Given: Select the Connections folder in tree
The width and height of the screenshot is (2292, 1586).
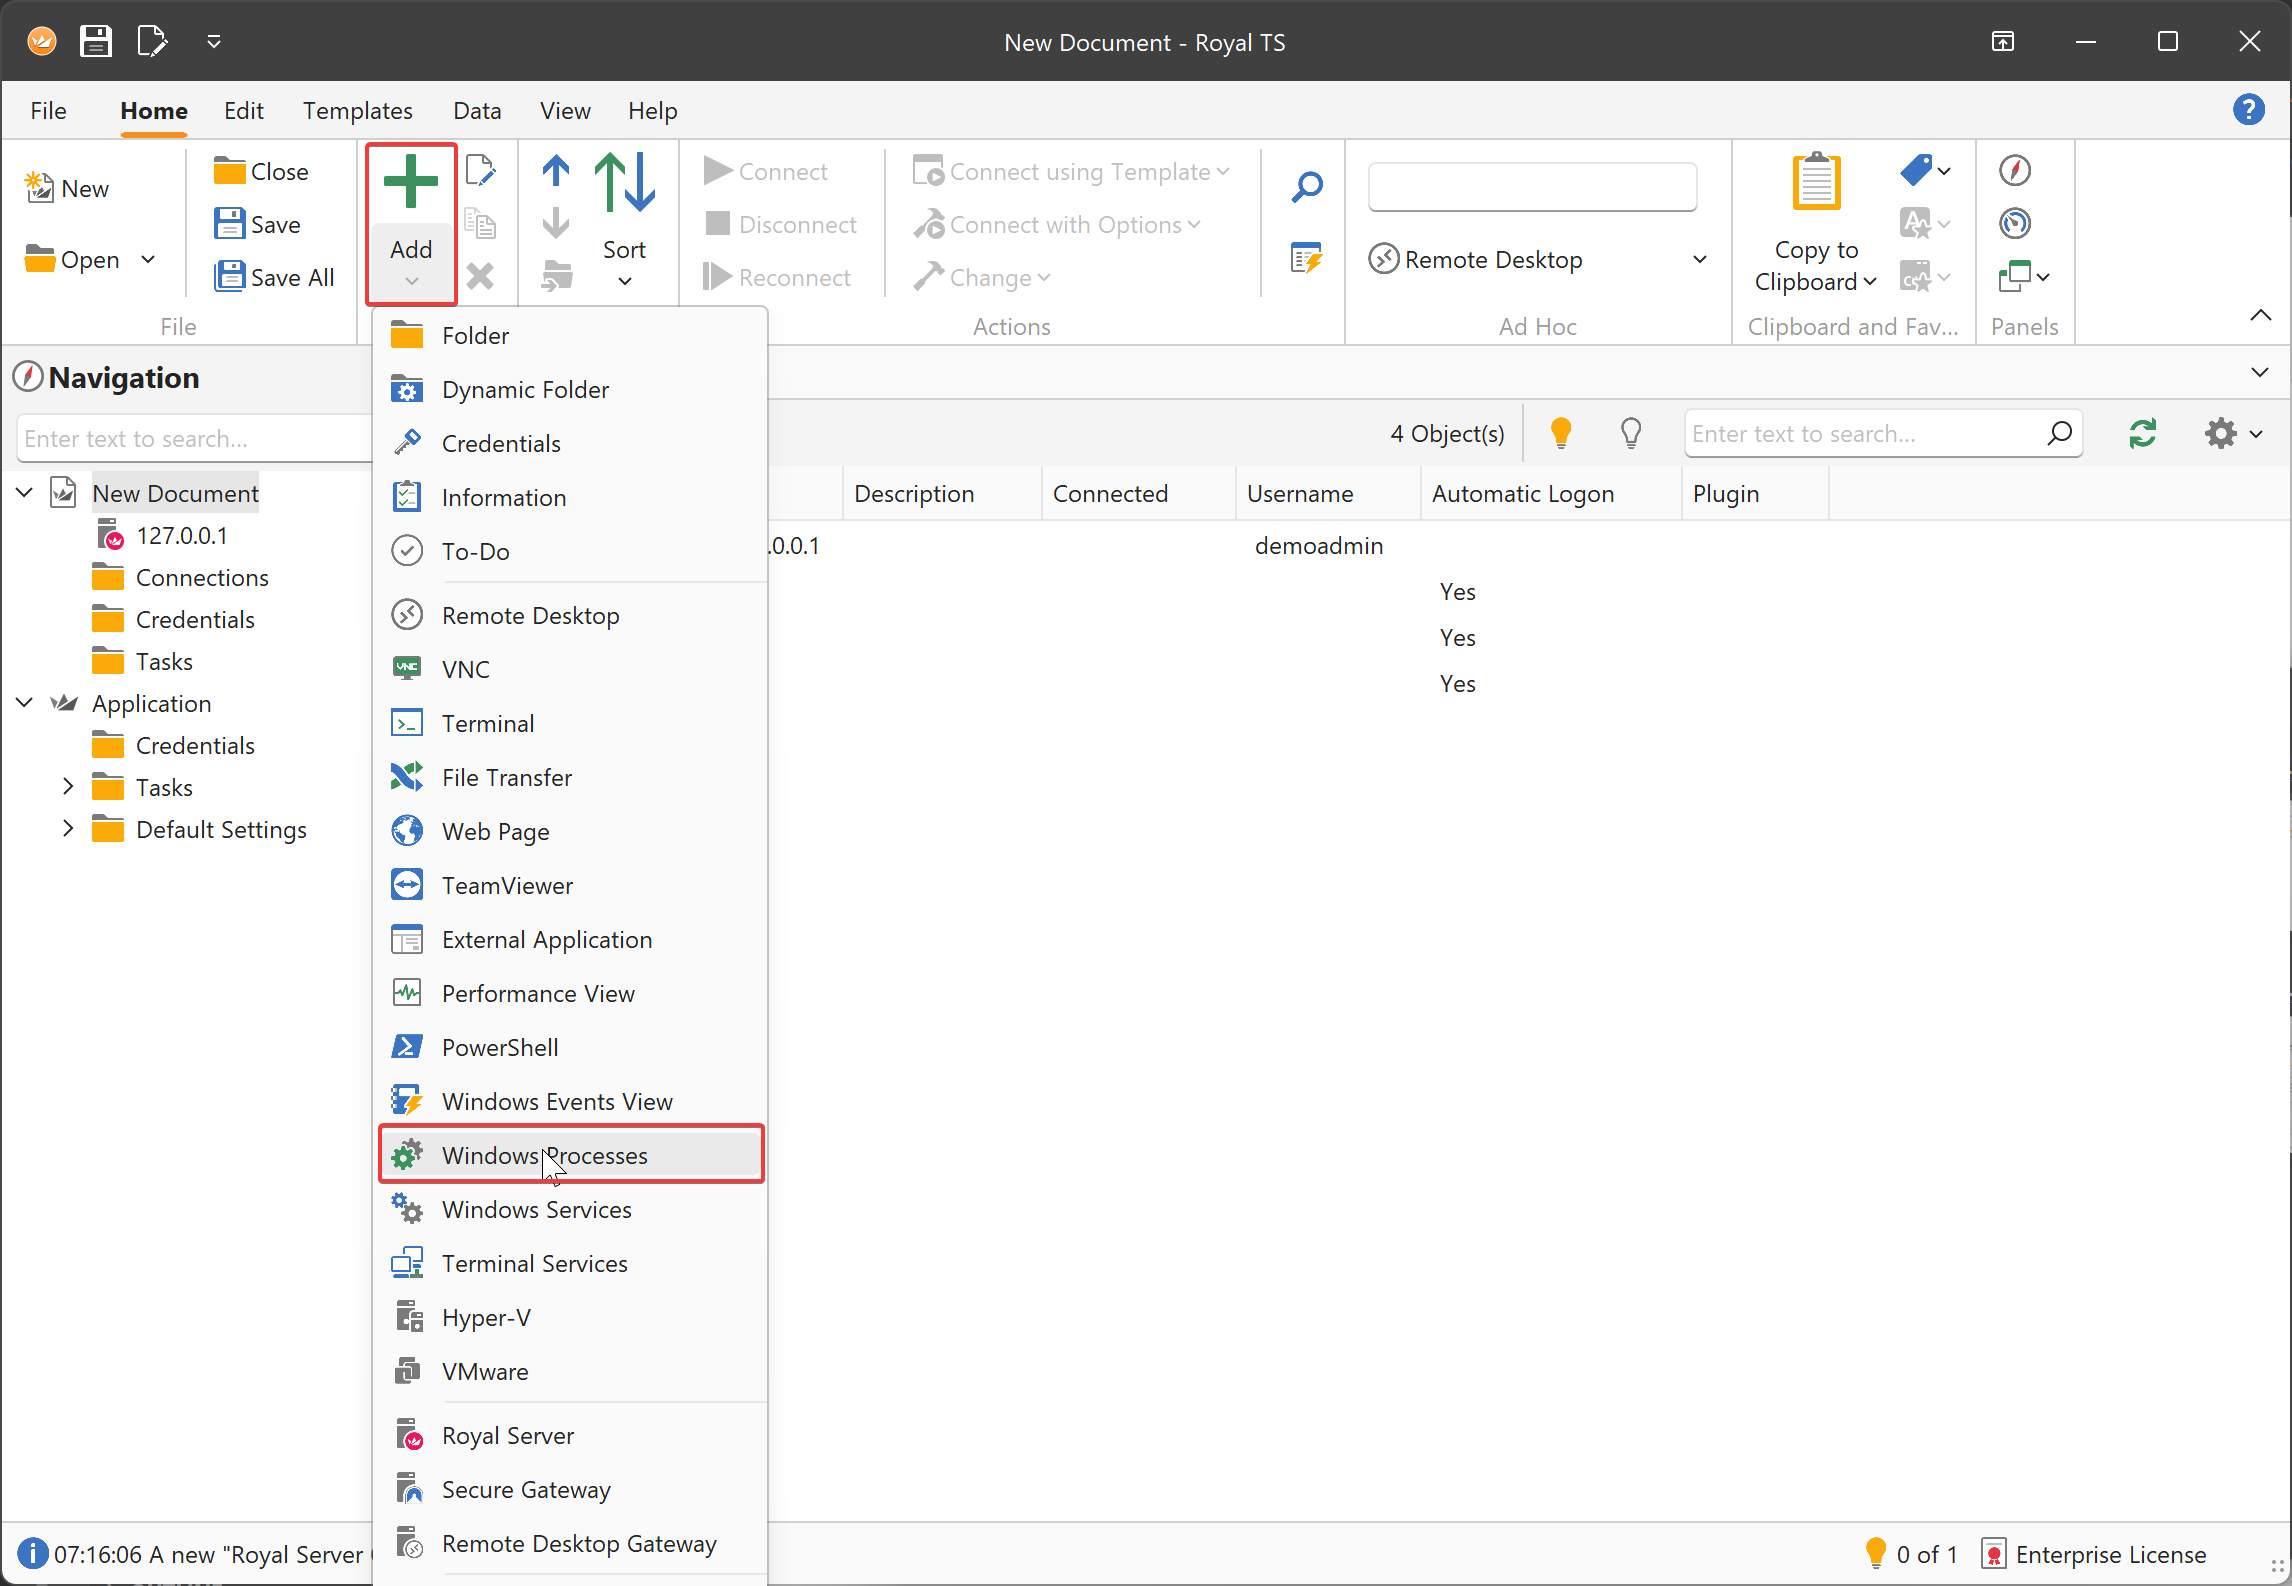Looking at the screenshot, I should tap(201, 577).
